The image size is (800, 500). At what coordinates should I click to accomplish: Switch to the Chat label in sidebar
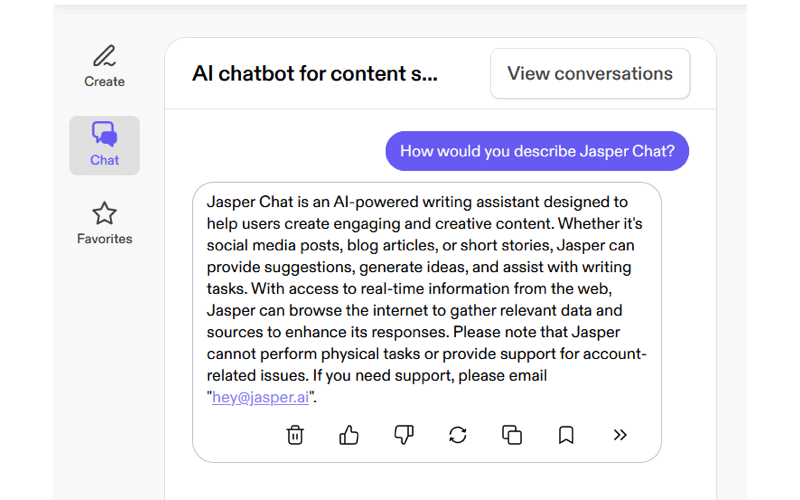pos(104,160)
